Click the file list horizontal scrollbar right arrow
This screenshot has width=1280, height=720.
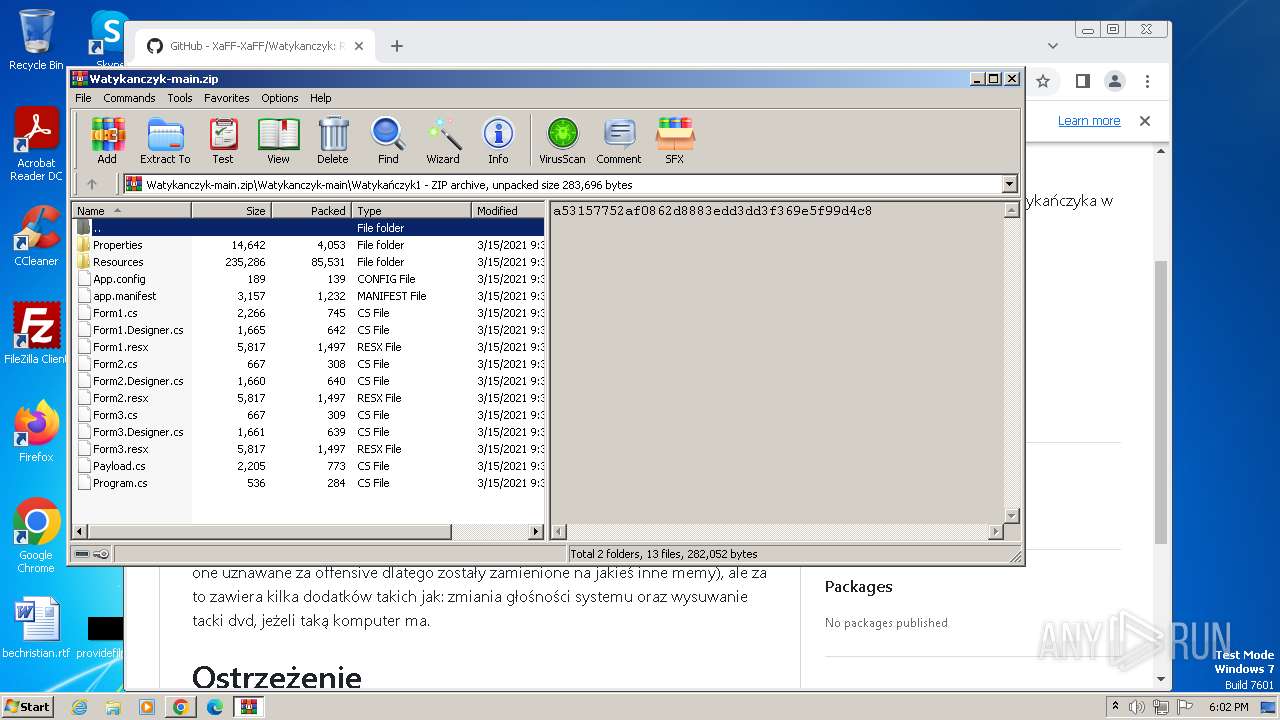coord(536,532)
